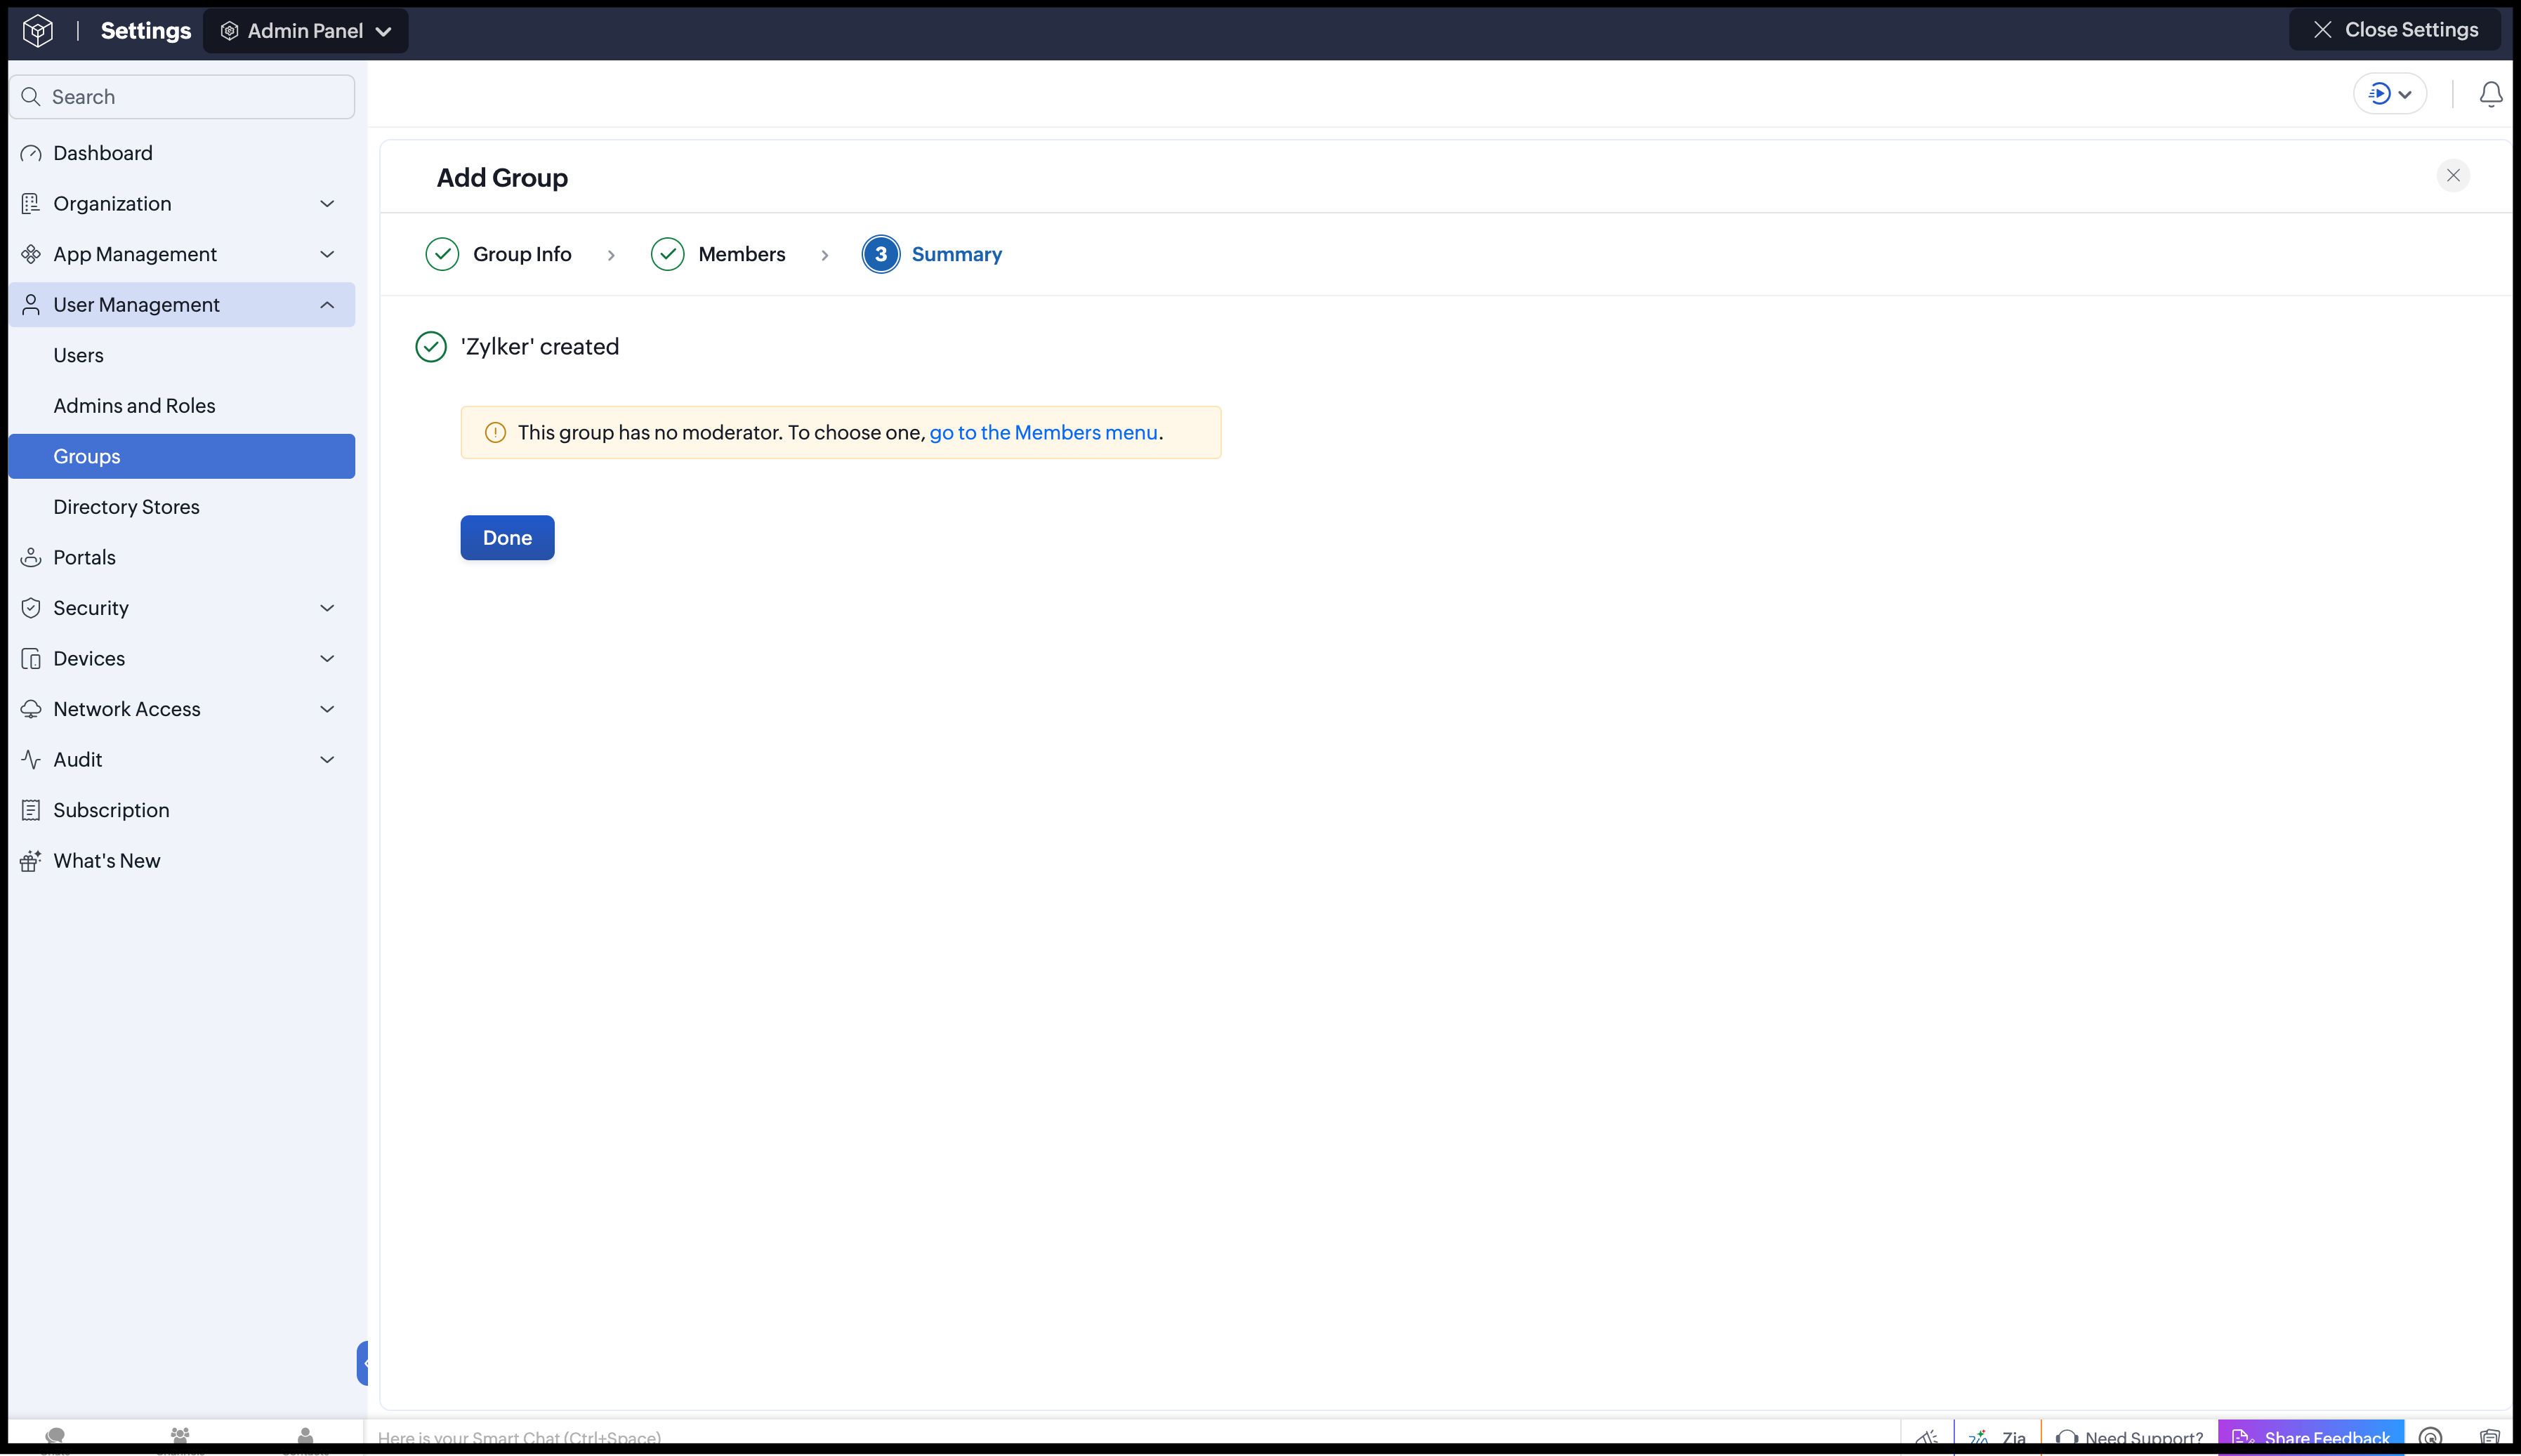Click the Summary step number 3 badge
Screen dimensions: 2521x1456
point(881,254)
